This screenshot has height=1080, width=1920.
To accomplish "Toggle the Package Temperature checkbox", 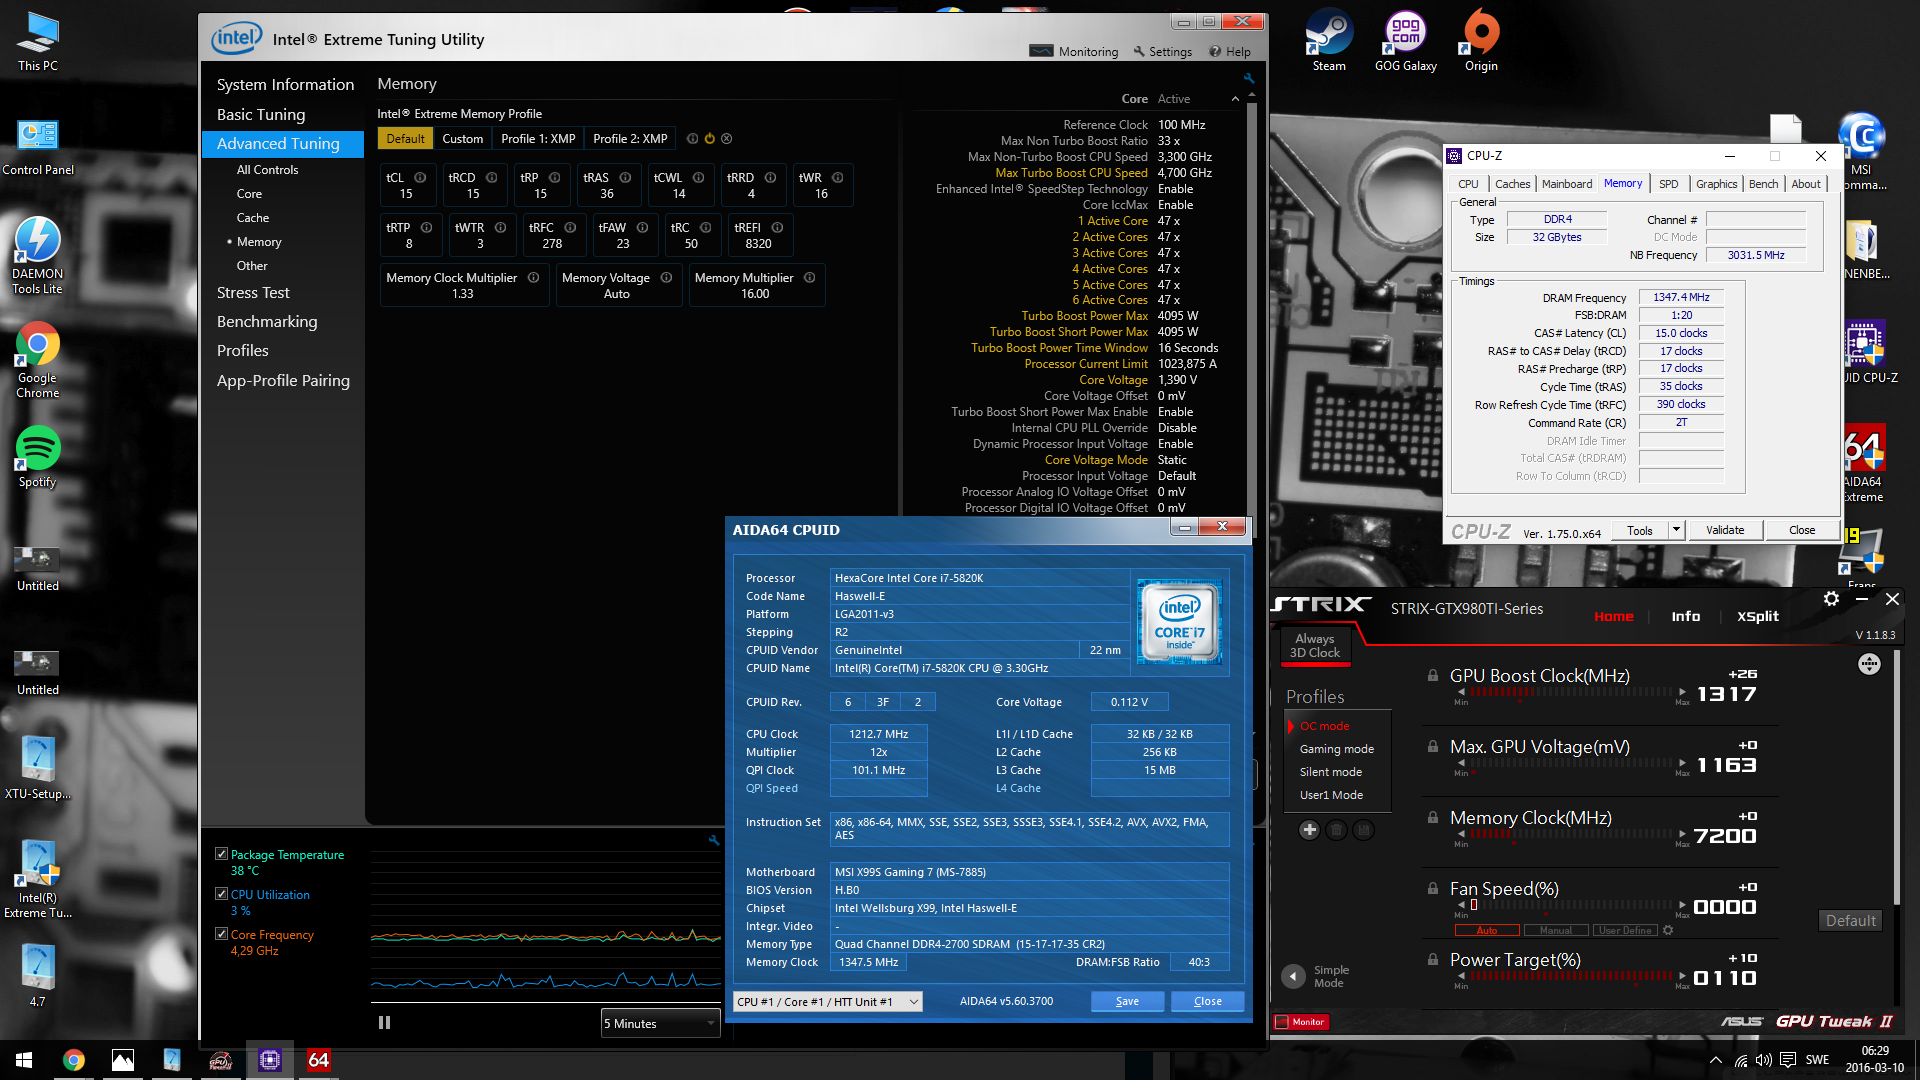I will (x=221, y=854).
